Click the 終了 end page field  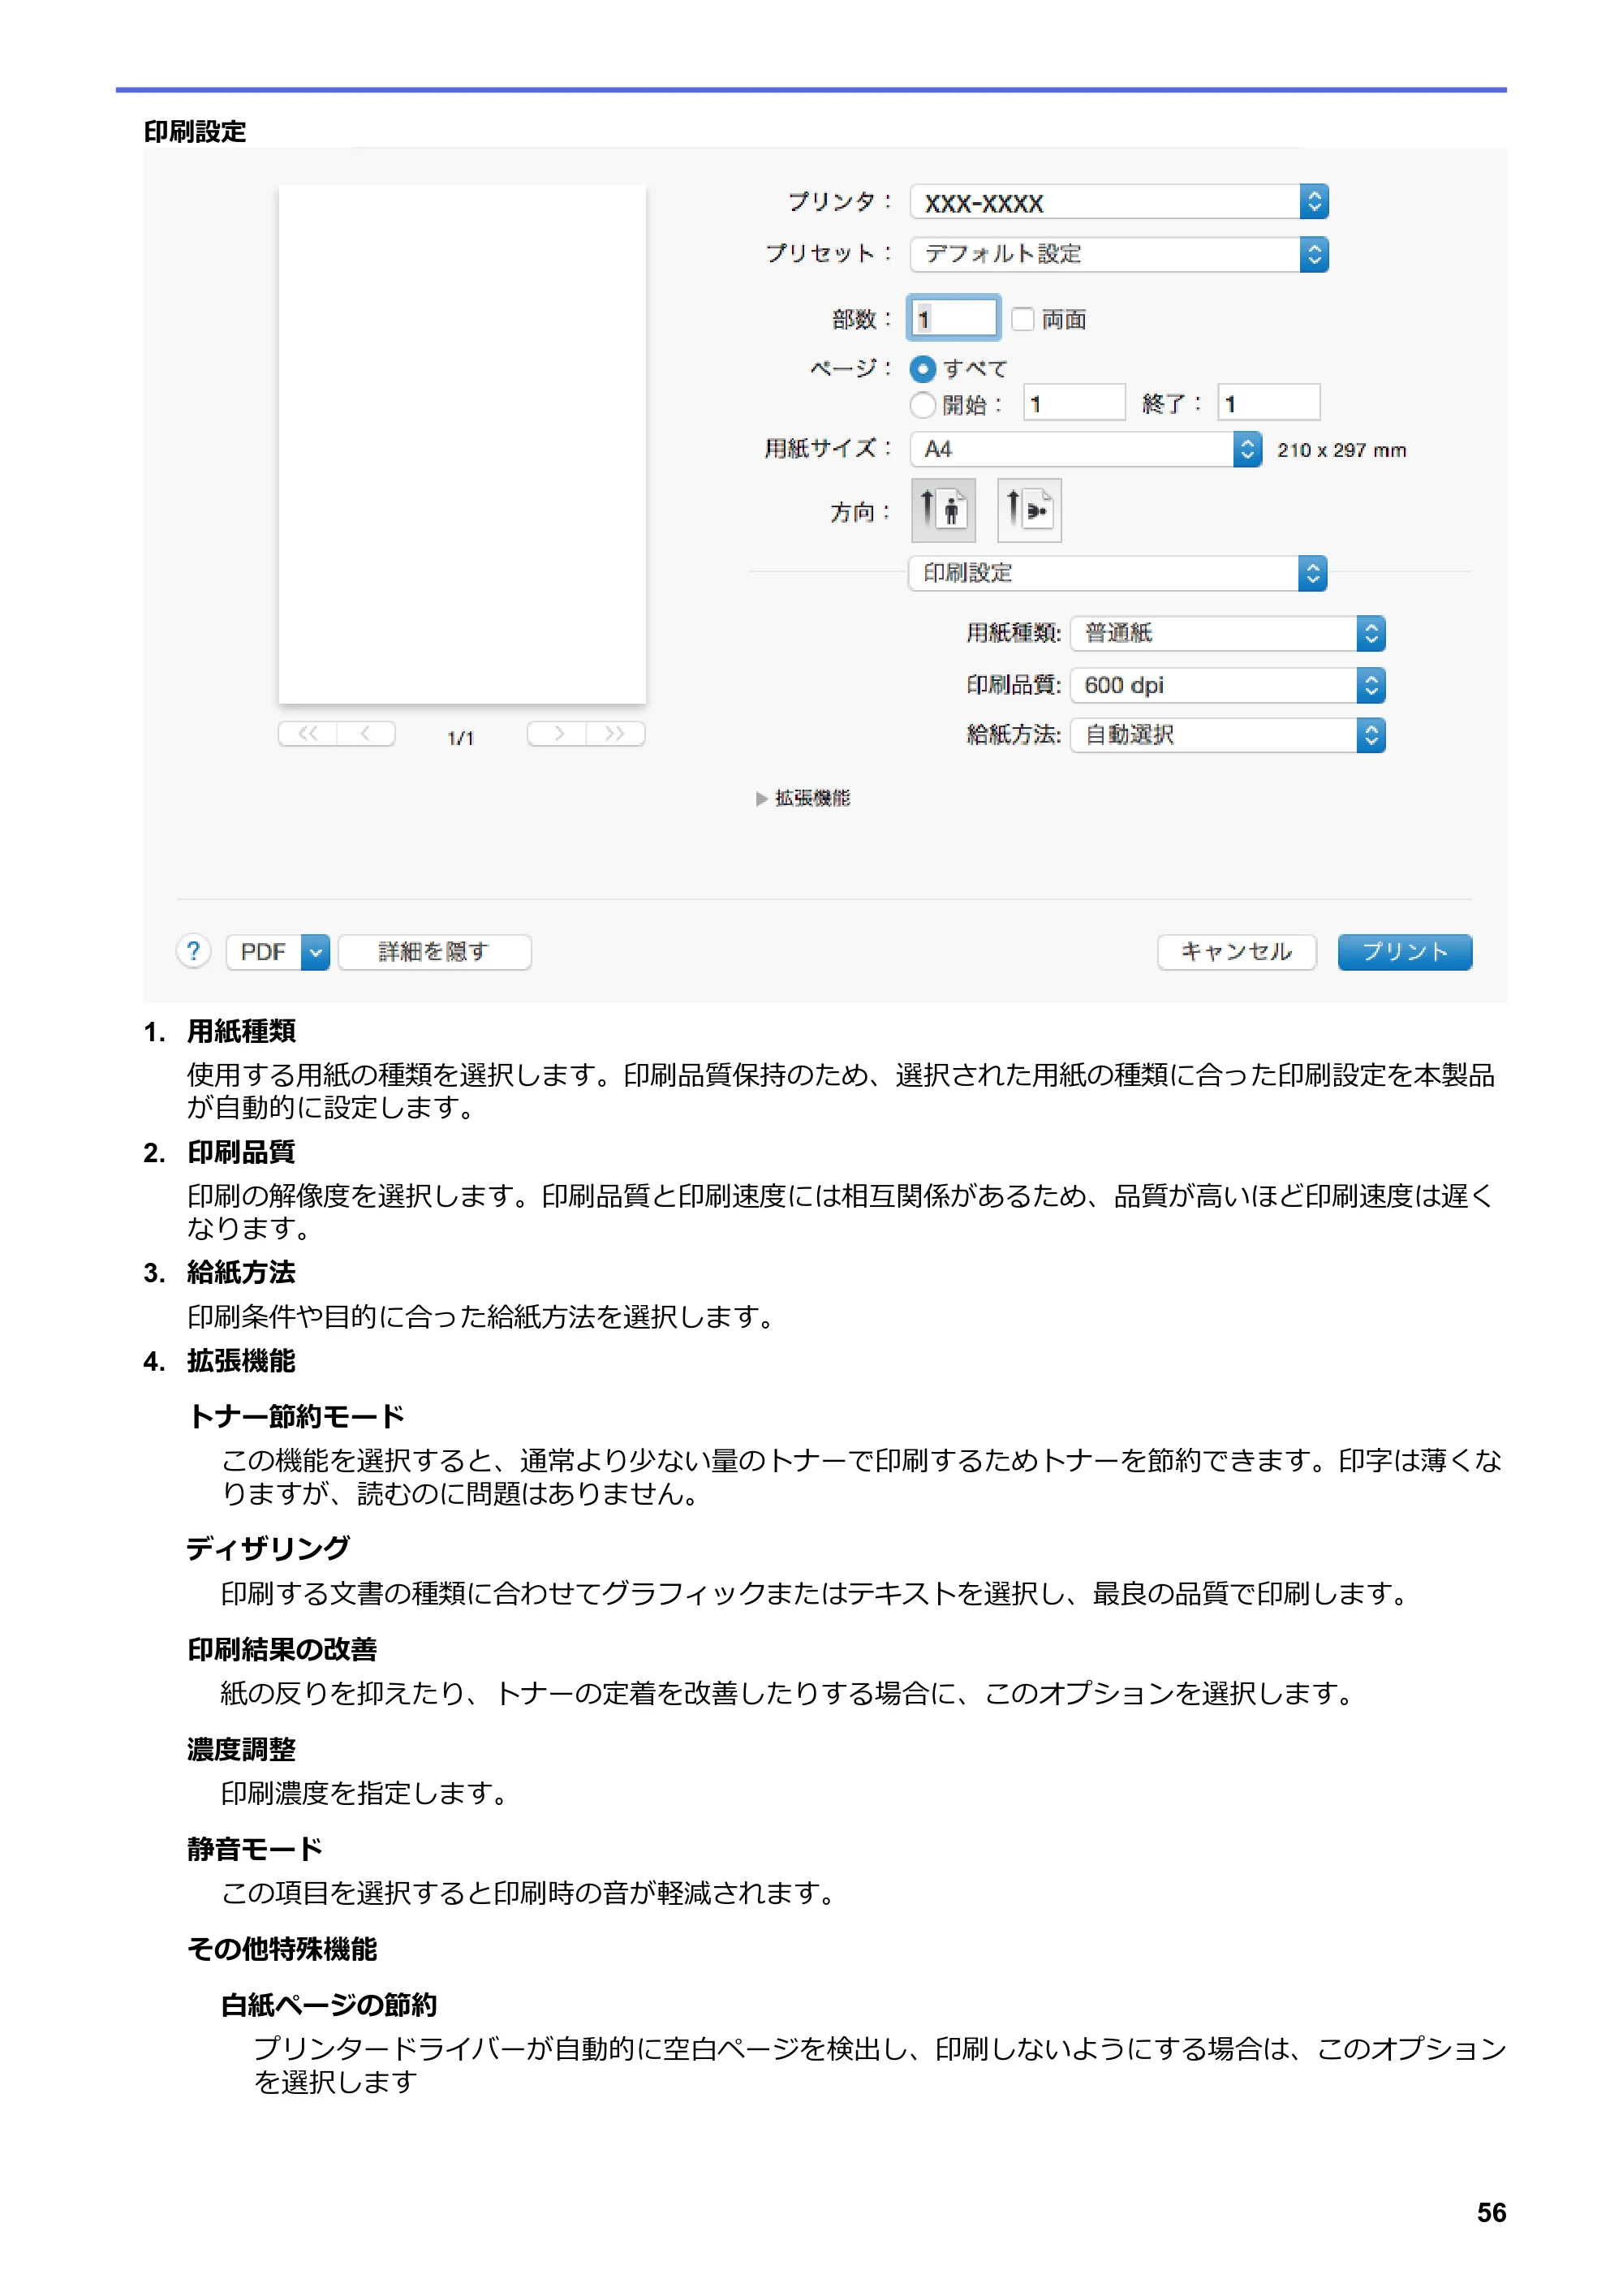point(1269,403)
